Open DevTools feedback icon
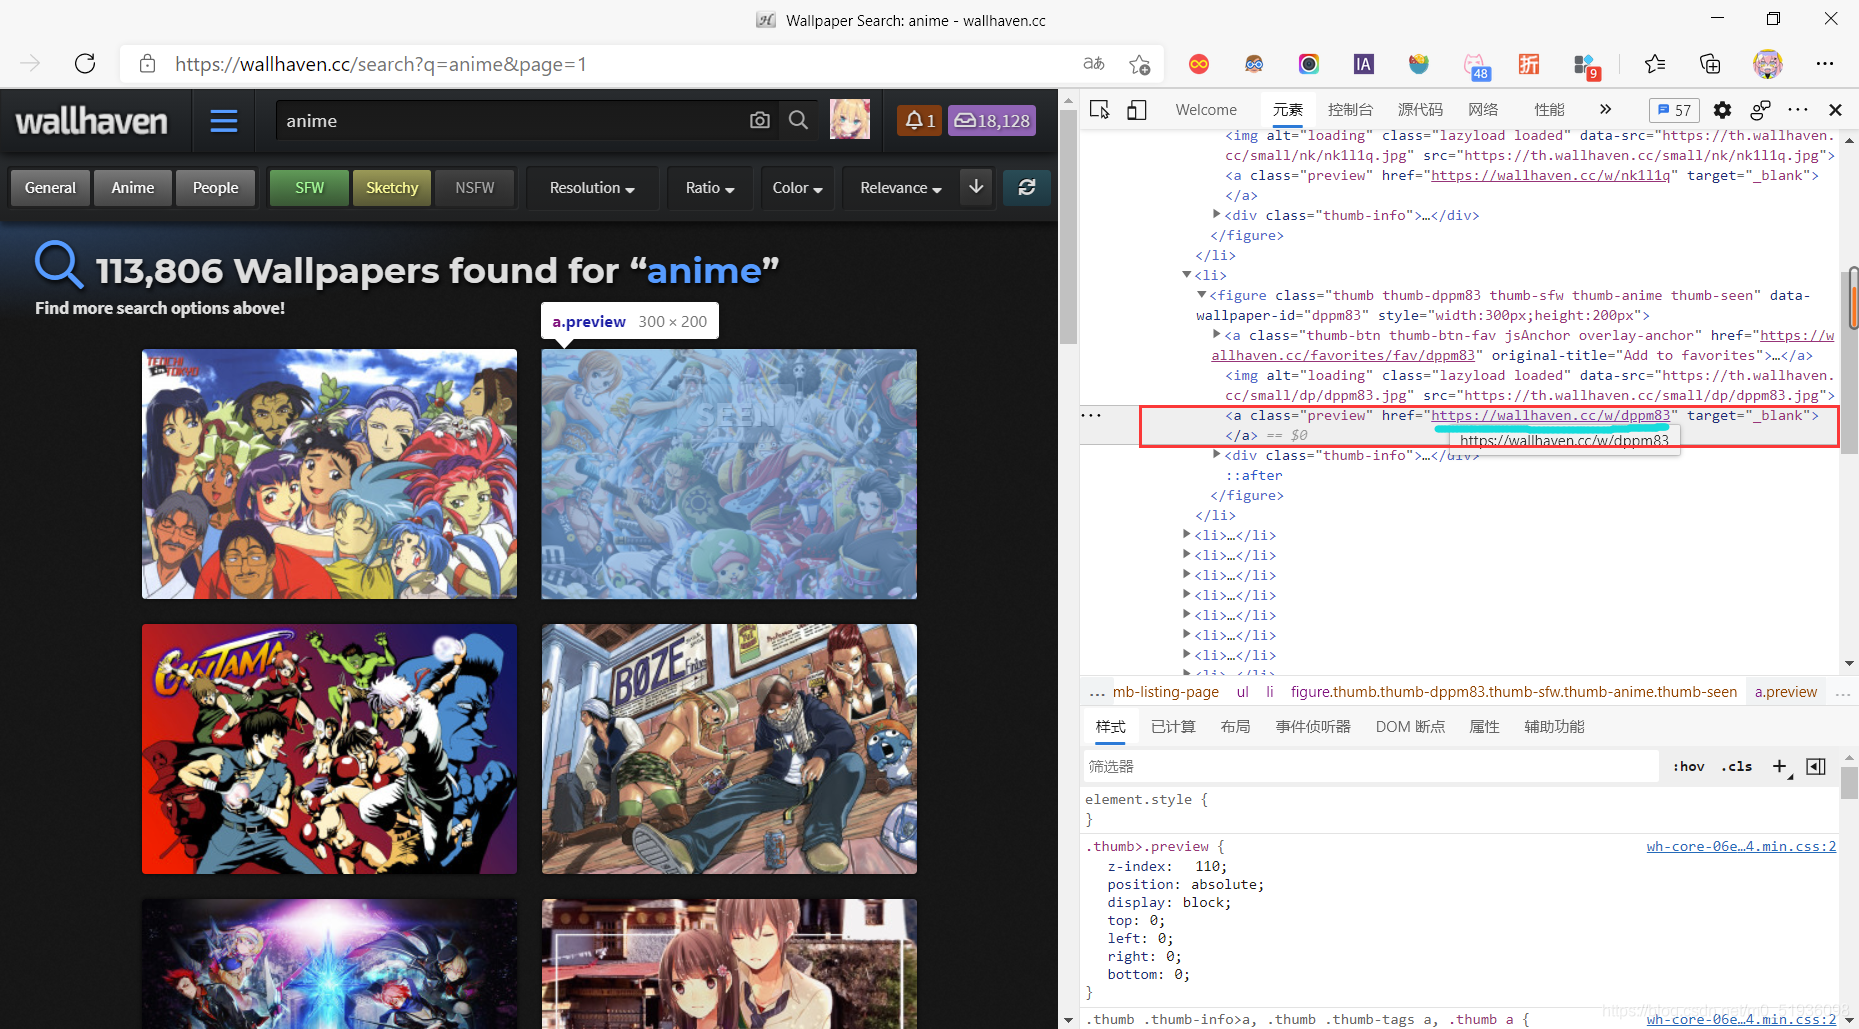 [x=1761, y=110]
